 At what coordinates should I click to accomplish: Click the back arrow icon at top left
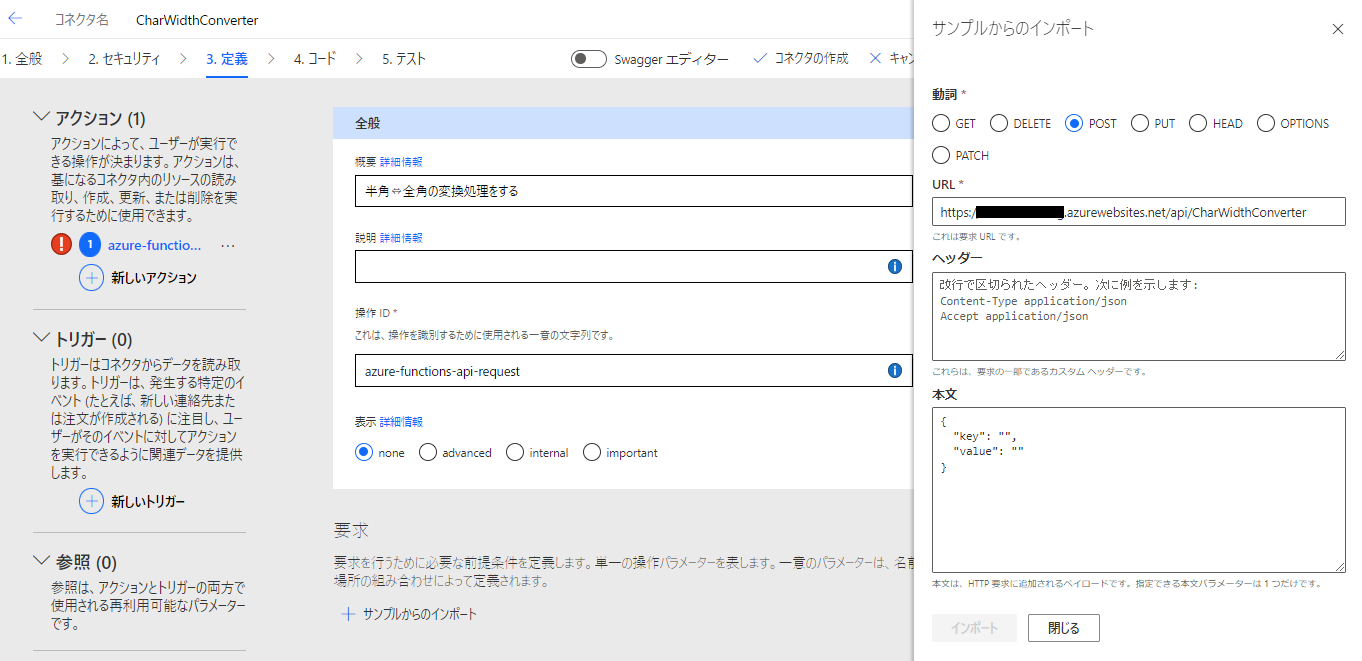click(15, 19)
